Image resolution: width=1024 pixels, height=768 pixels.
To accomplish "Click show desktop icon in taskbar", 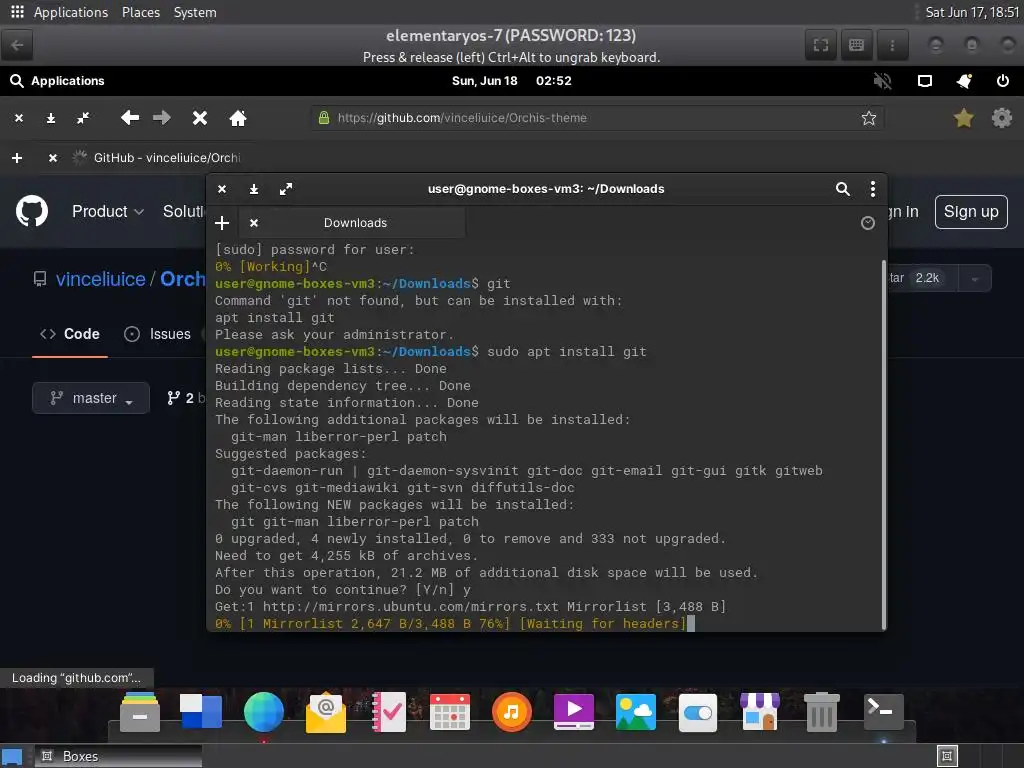I will [12, 757].
